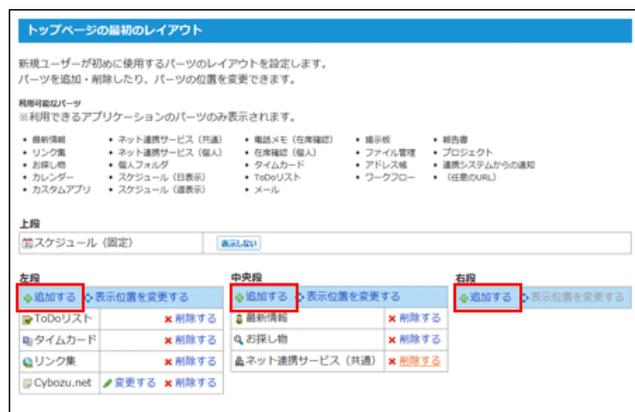Image resolution: width=635 pixels, height=412 pixels.
Task: Click the リンク集 globe icon
Action: [x=27, y=362]
